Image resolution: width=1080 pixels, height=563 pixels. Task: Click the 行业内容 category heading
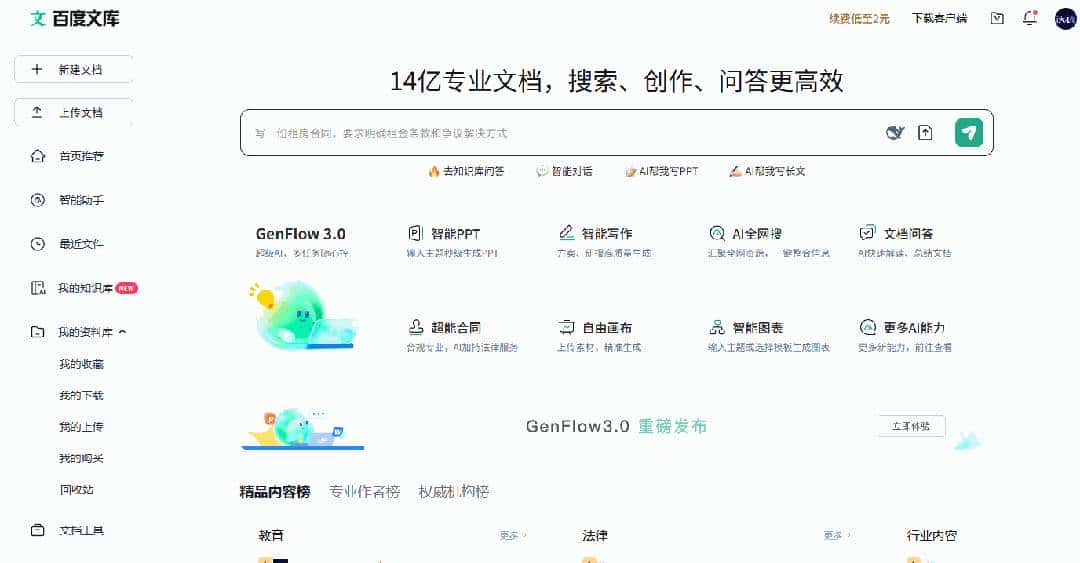tap(931, 535)
